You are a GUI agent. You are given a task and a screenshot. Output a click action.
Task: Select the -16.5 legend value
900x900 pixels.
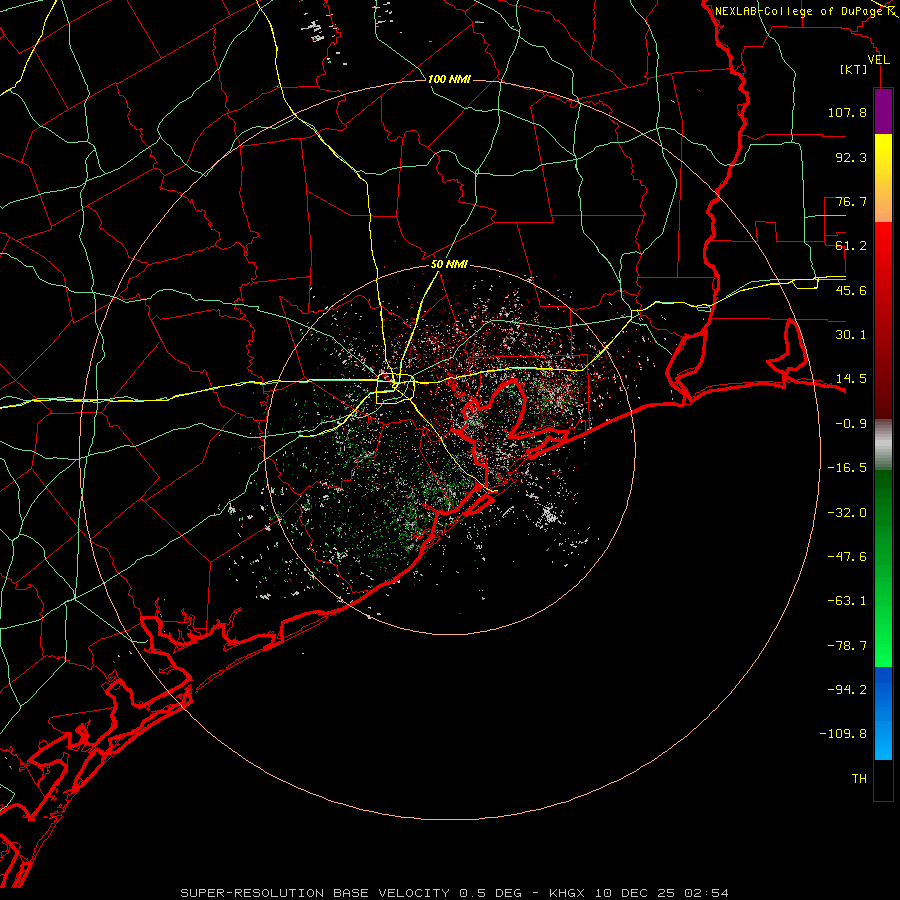(x=847, y=468)
